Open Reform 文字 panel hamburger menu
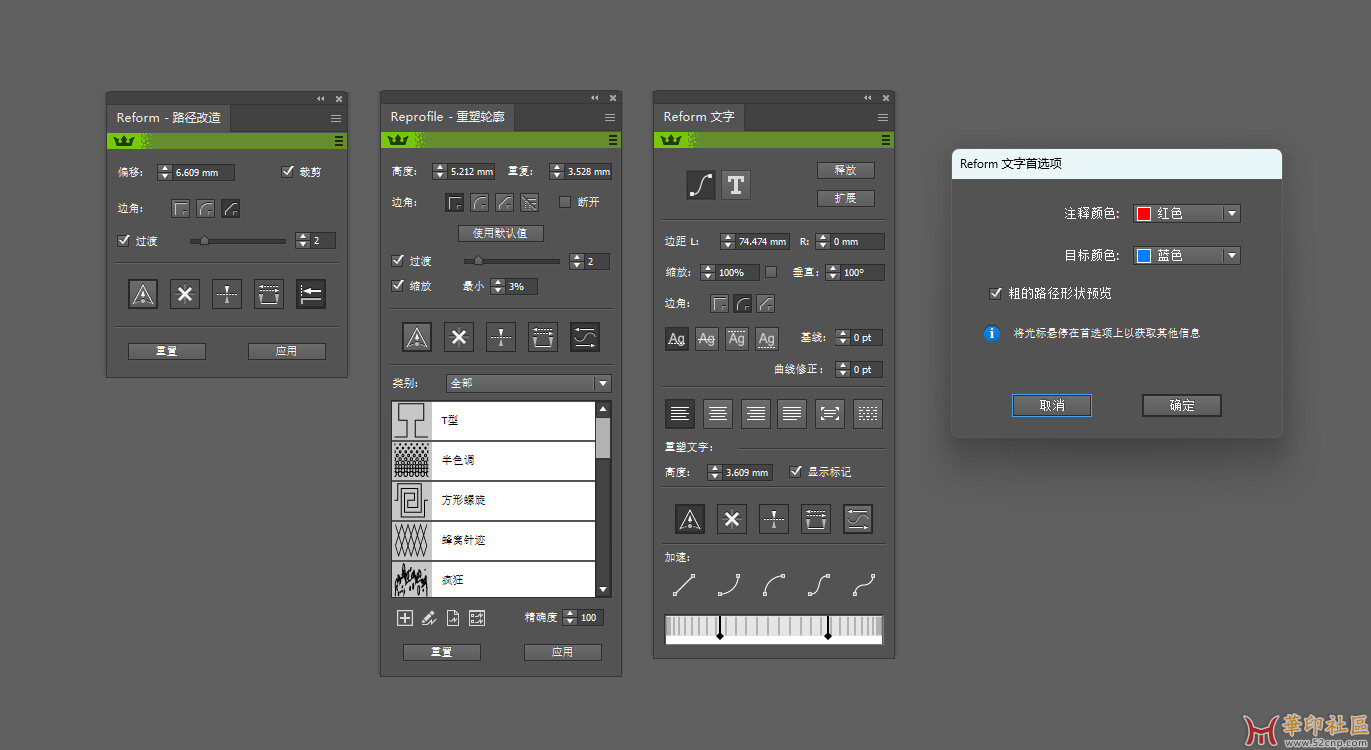This screenshot has height=750, width=1371. 884,117
